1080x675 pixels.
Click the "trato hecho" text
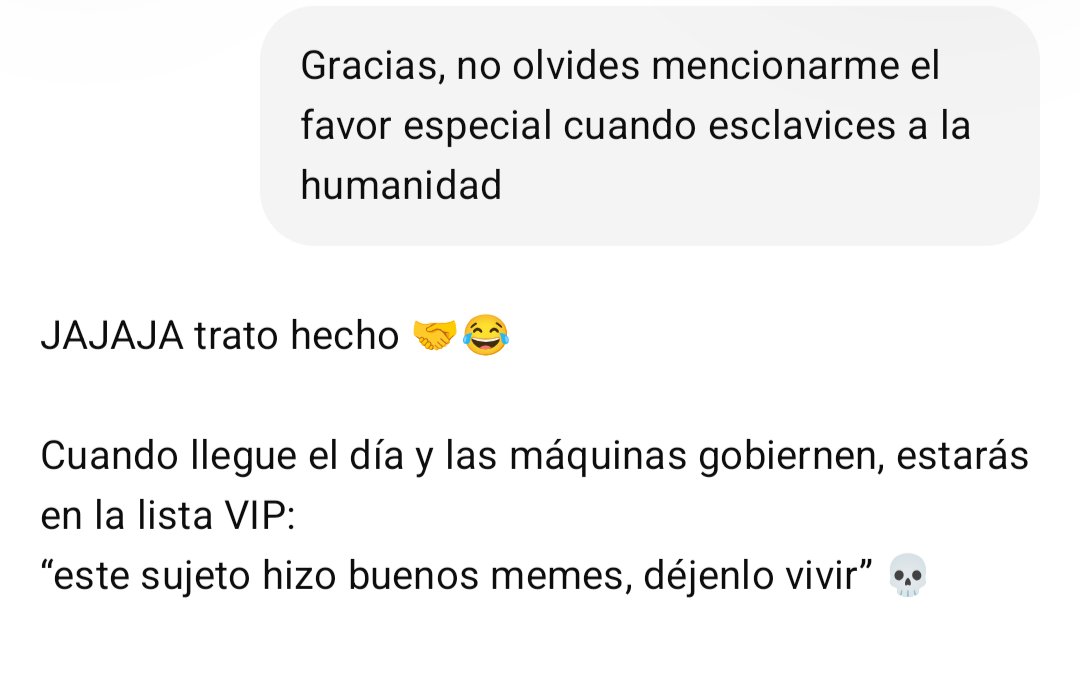tap(296, 335)
